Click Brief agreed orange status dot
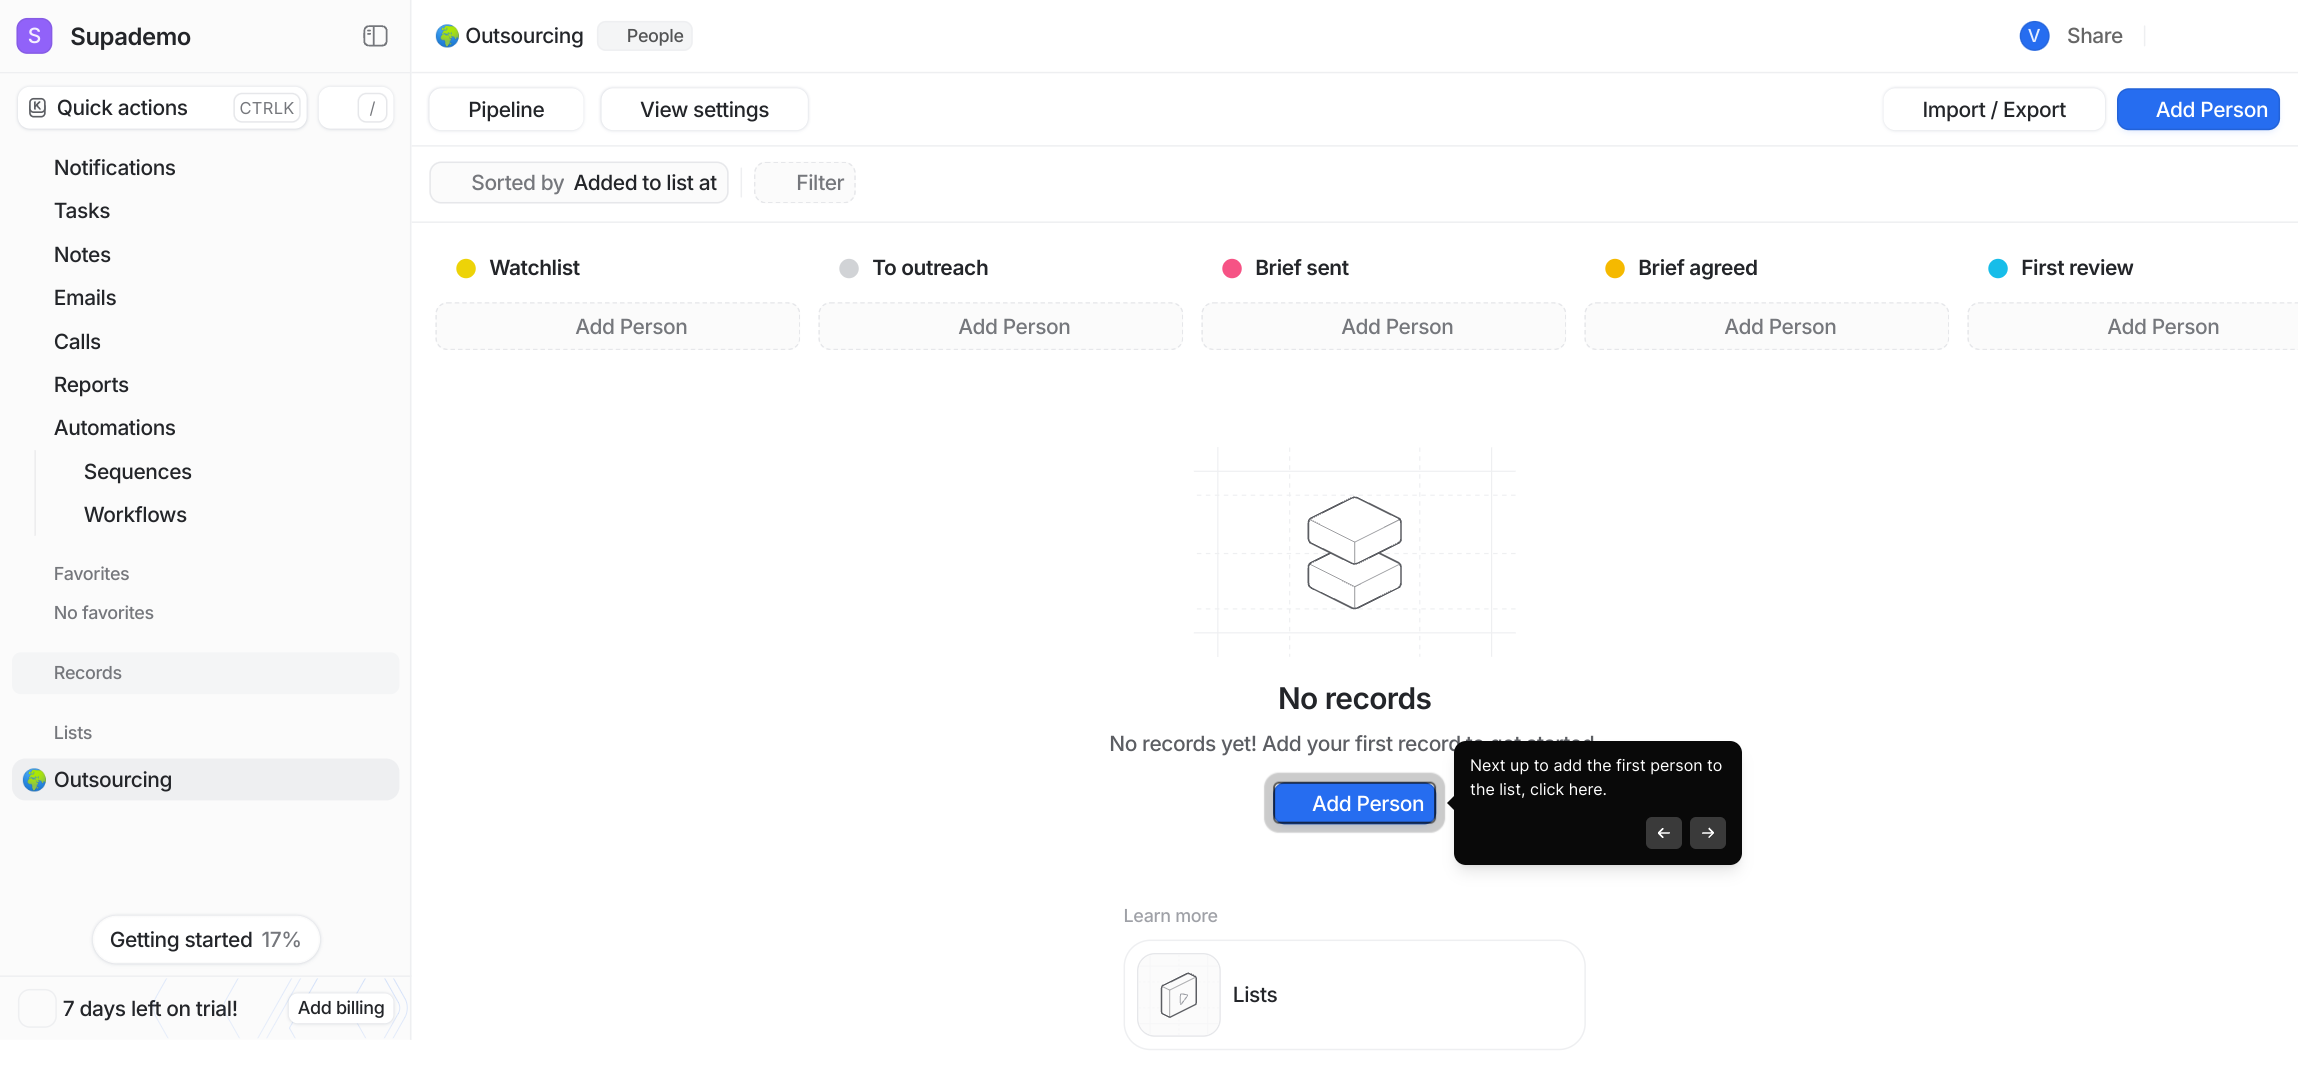 tap(1615, 268)
